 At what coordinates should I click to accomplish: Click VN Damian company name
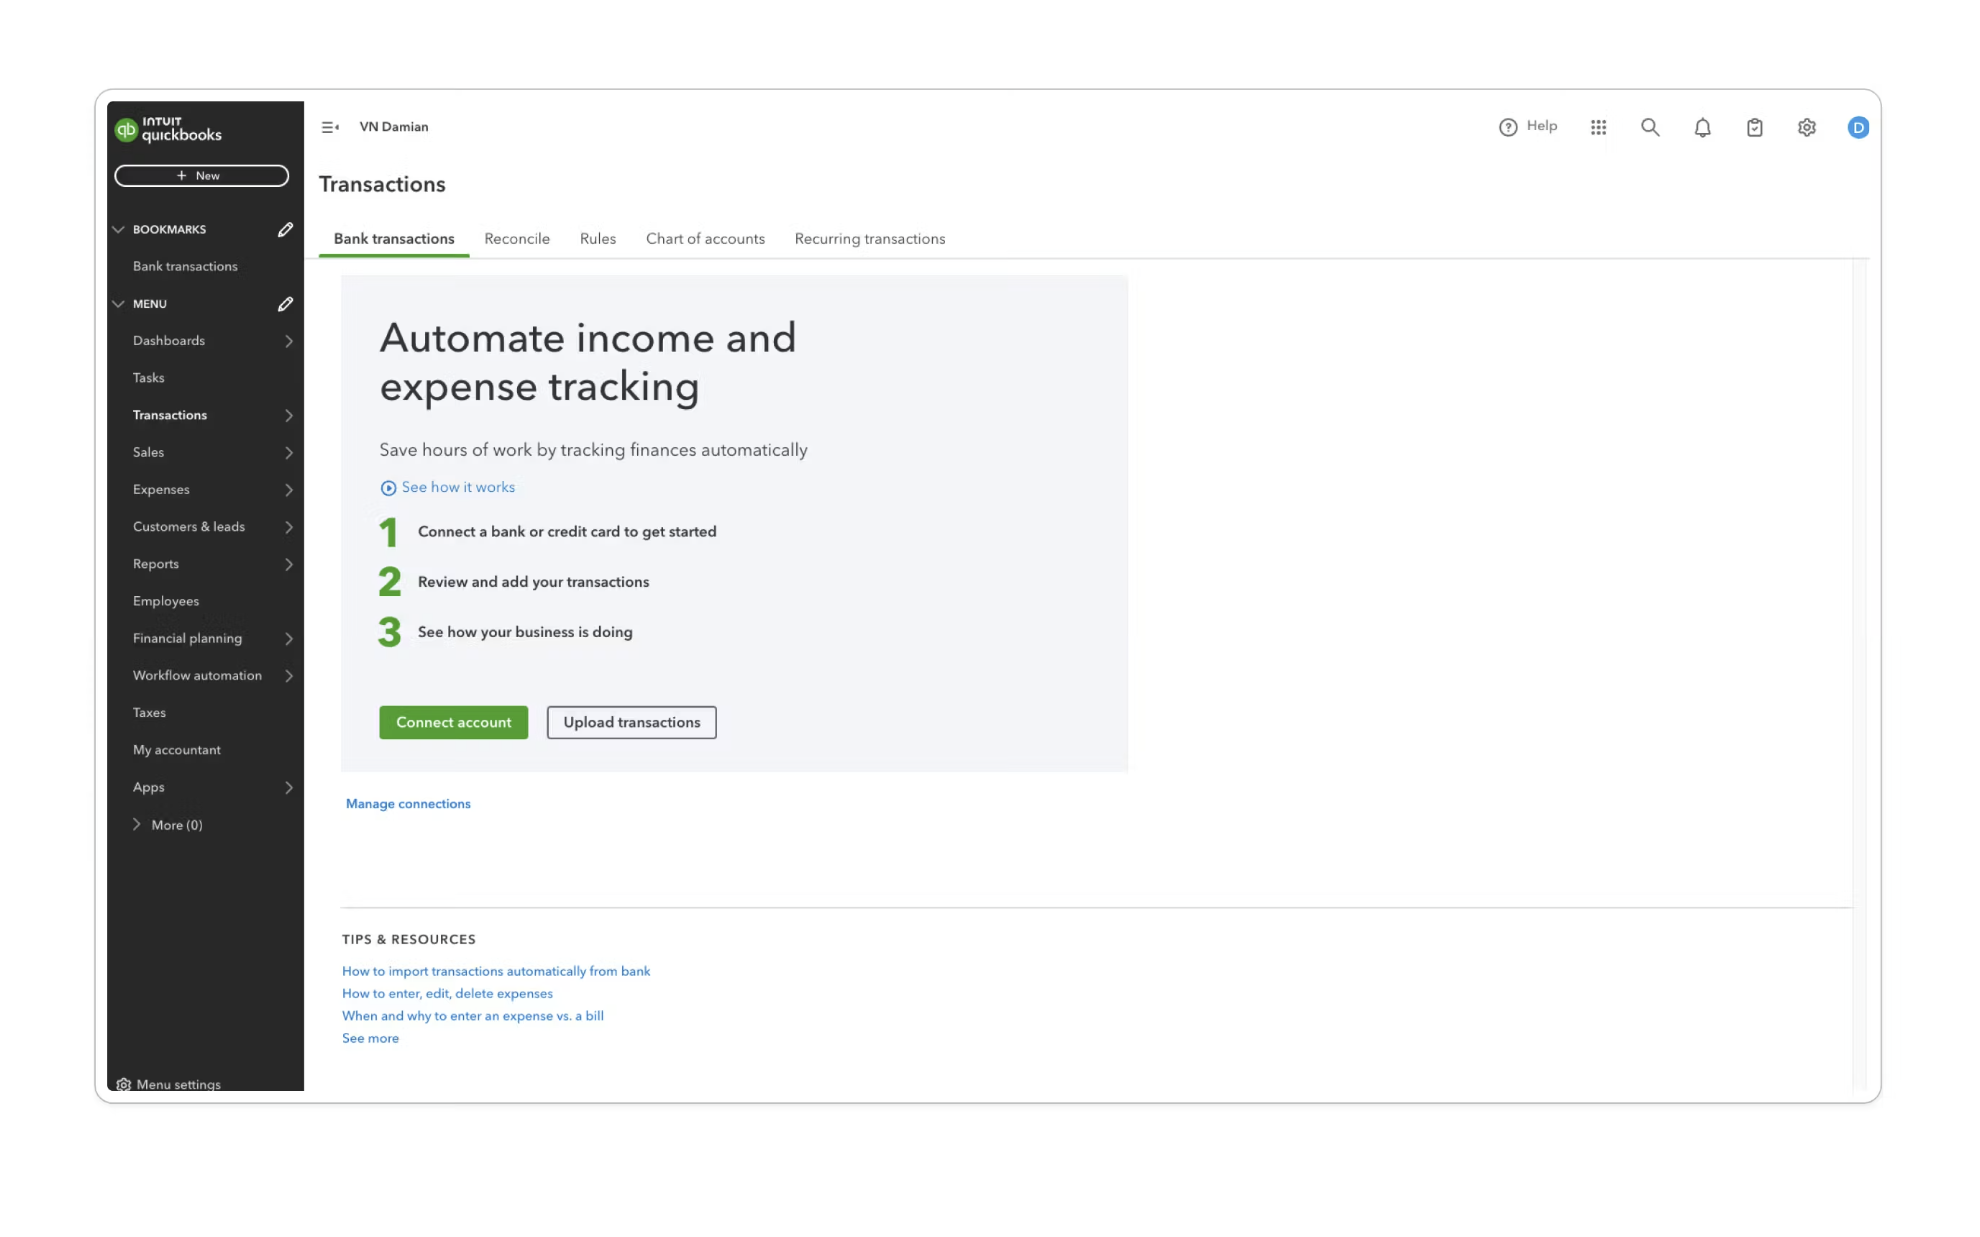(x=394, y=127)
